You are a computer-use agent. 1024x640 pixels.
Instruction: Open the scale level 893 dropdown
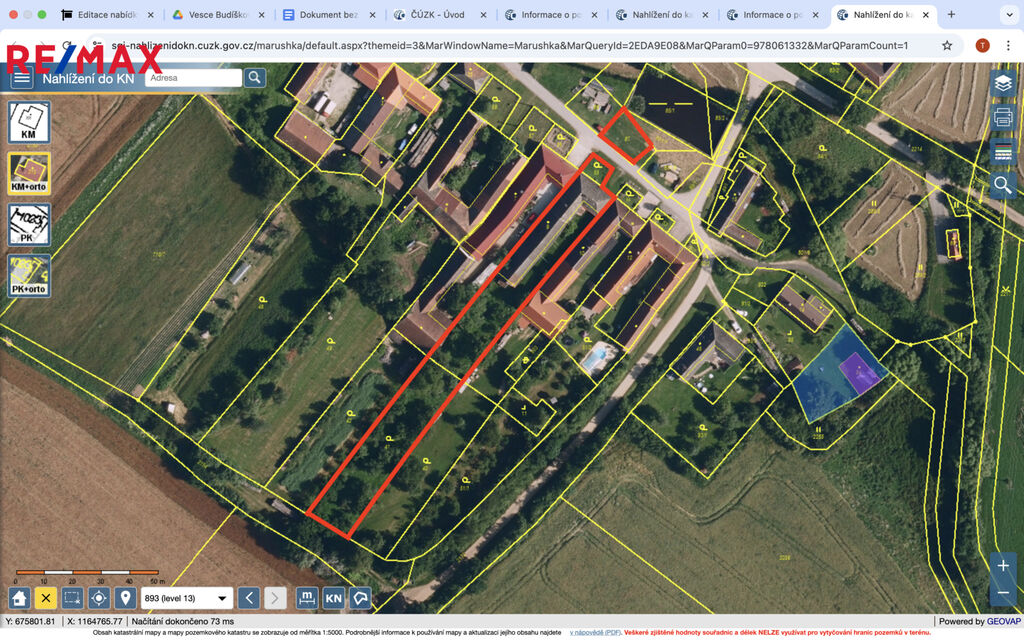[x=186, y=598]
